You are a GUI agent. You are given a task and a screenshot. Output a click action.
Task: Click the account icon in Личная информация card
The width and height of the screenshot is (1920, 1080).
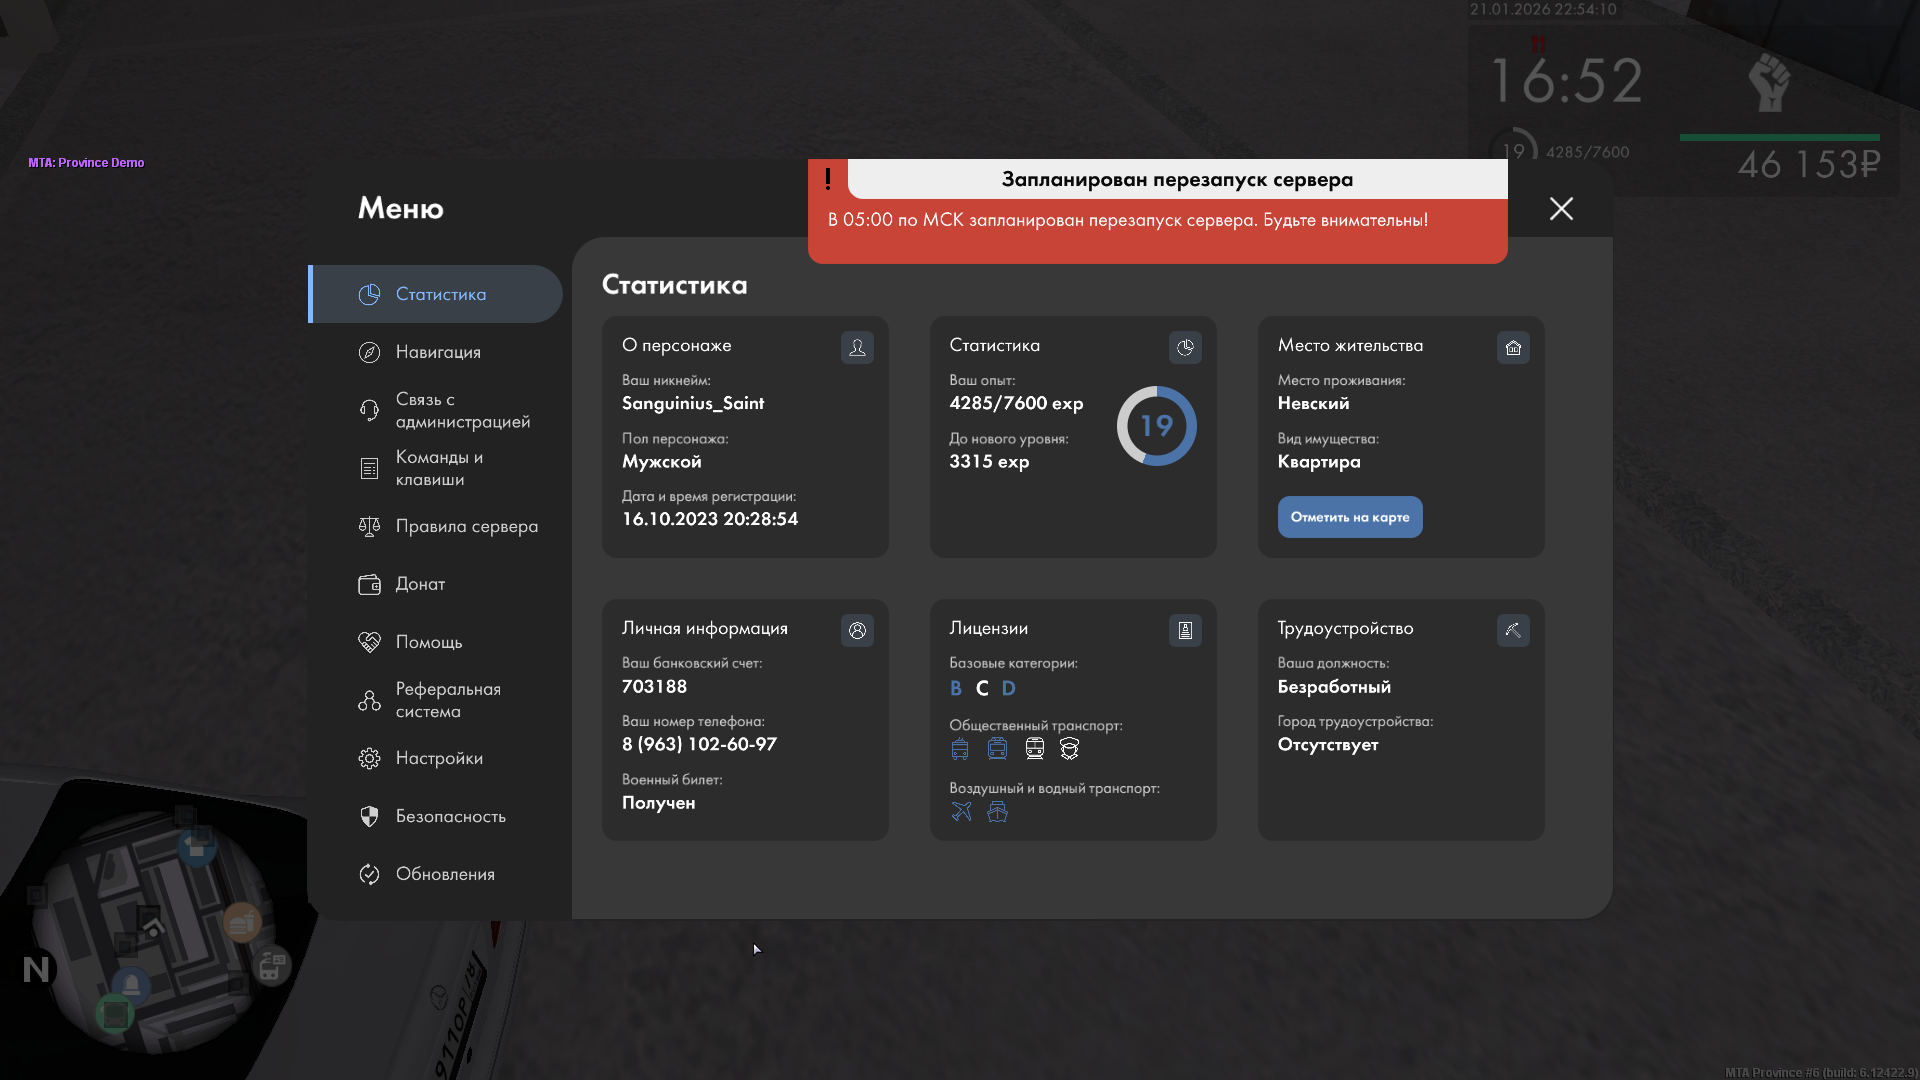pyautogui.click(x=857, y=630)
